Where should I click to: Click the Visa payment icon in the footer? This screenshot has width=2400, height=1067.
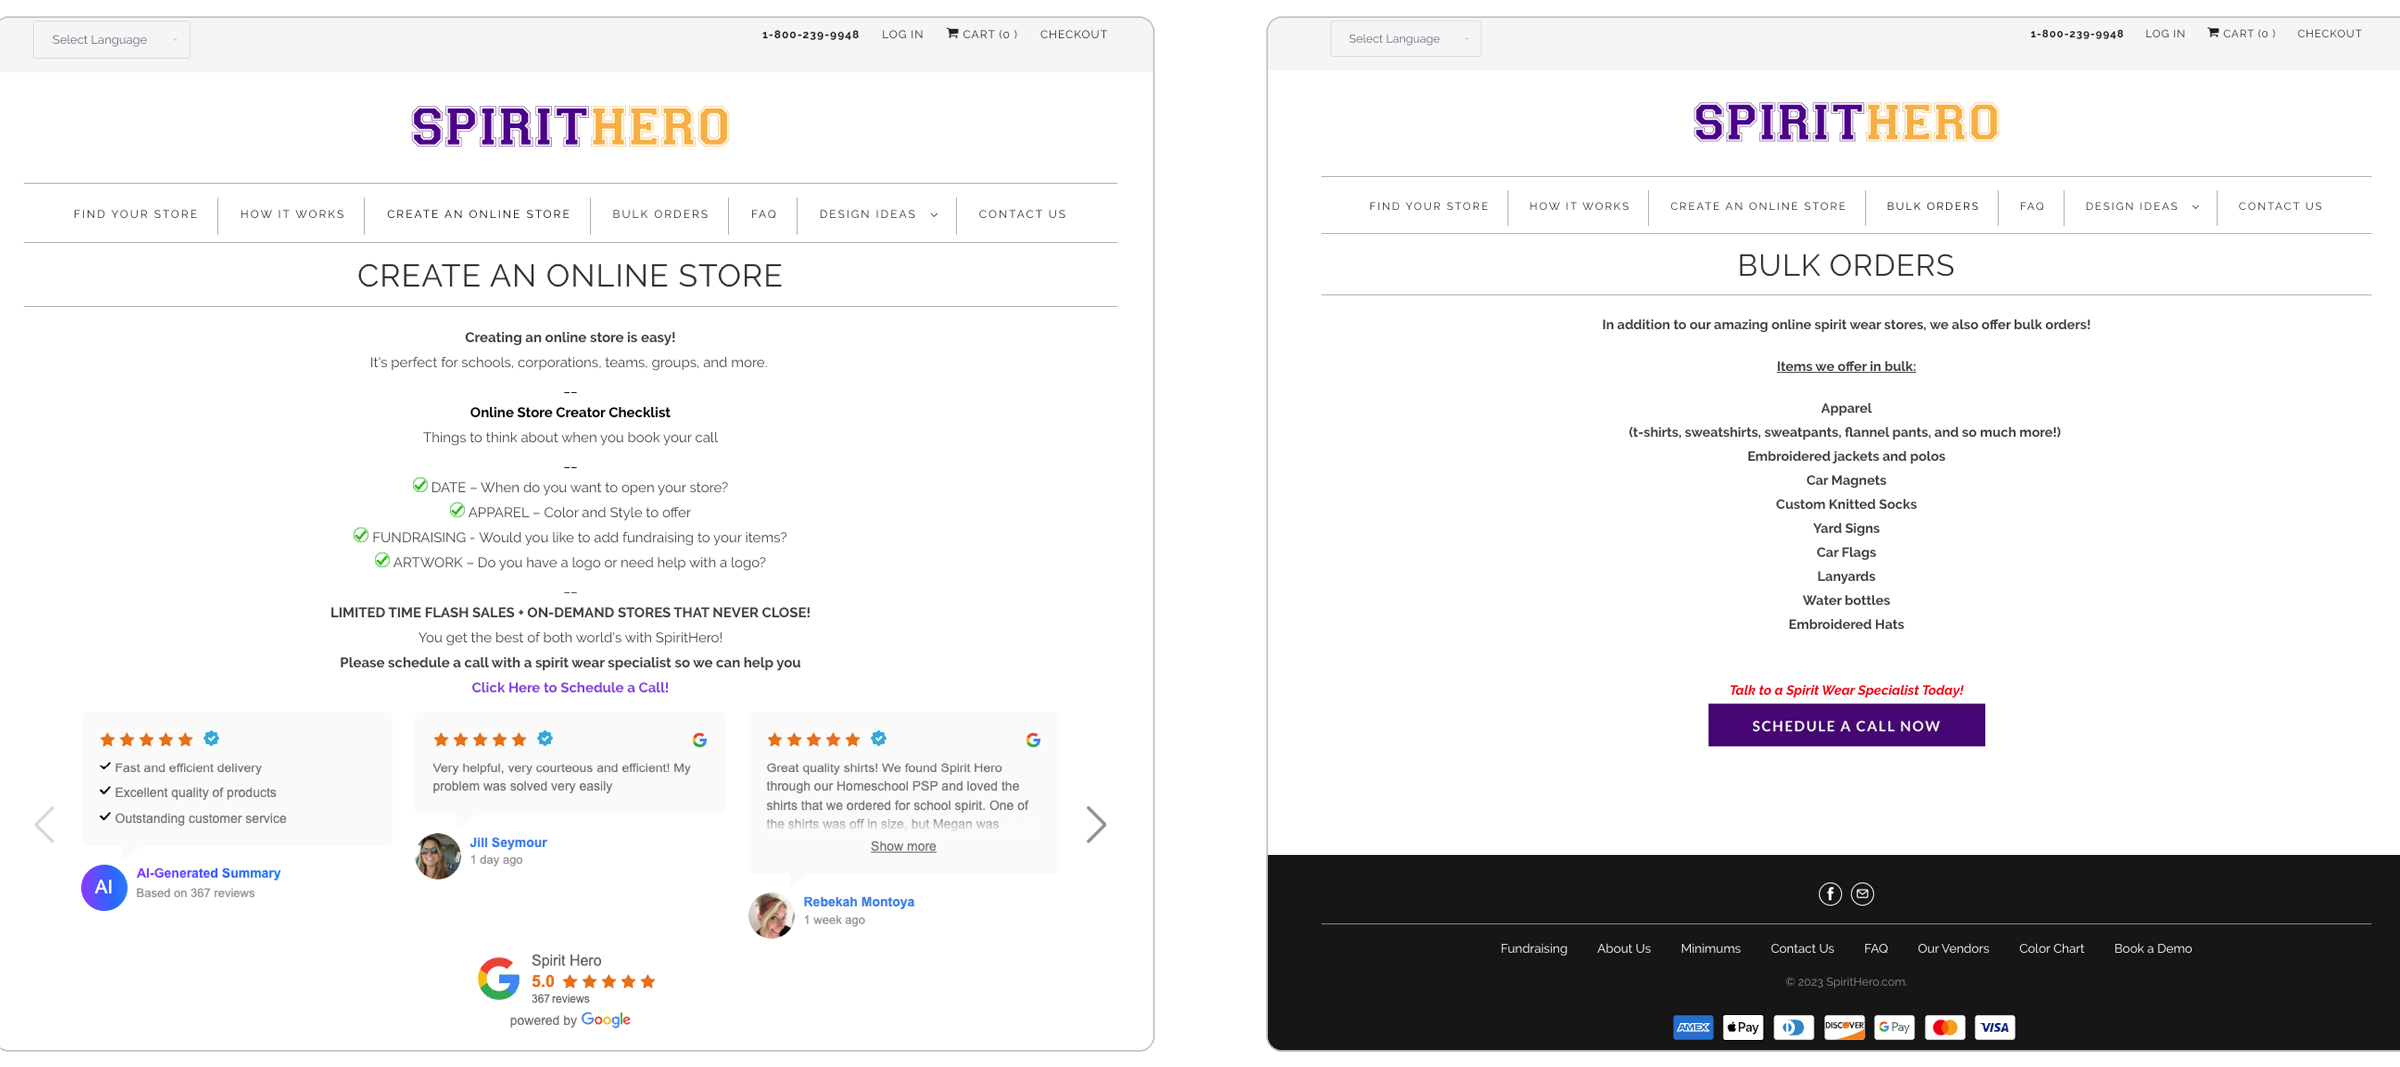tap(1994, 1027)
